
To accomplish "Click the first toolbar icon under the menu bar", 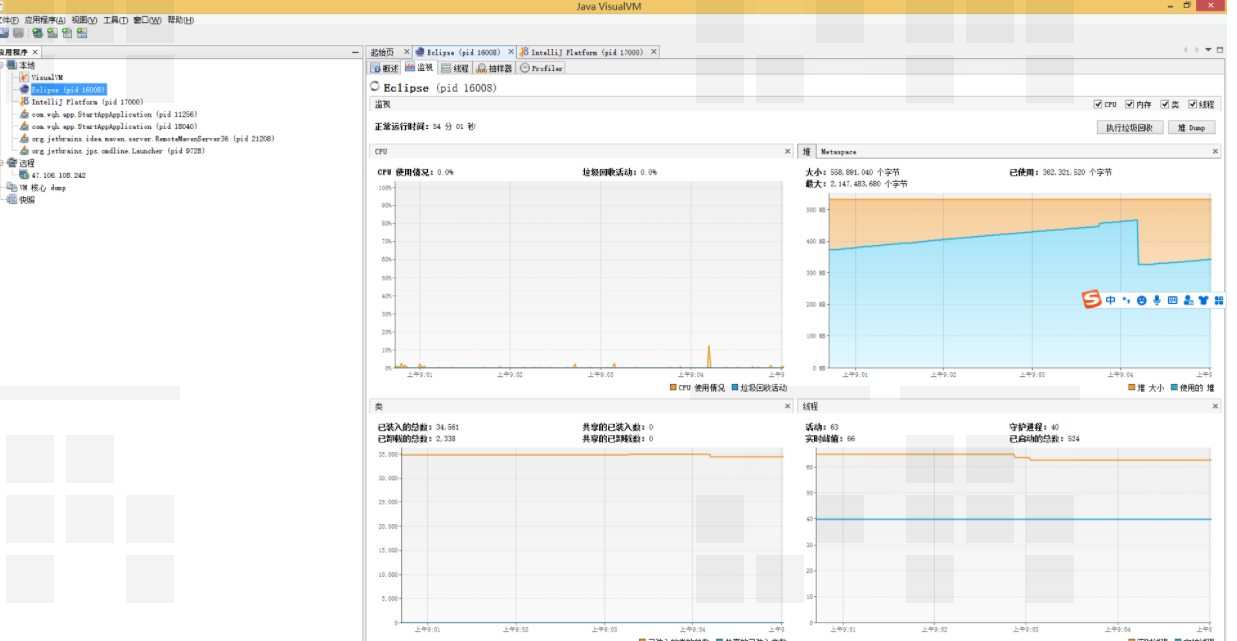I will pos(4,33).
